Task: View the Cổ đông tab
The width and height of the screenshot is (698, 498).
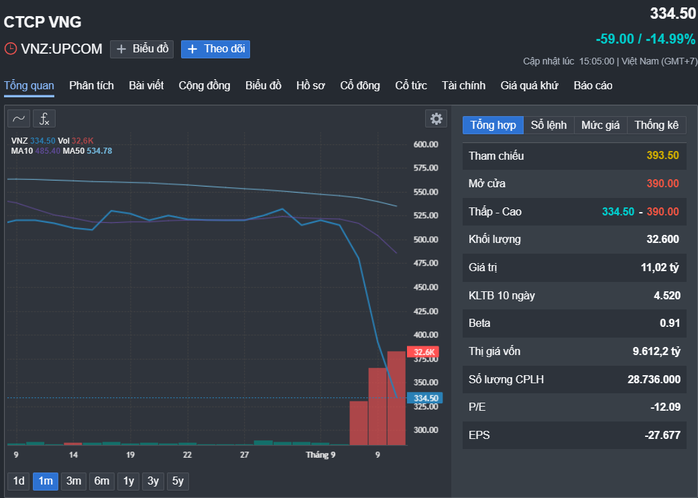Action: tap(360, 85)
